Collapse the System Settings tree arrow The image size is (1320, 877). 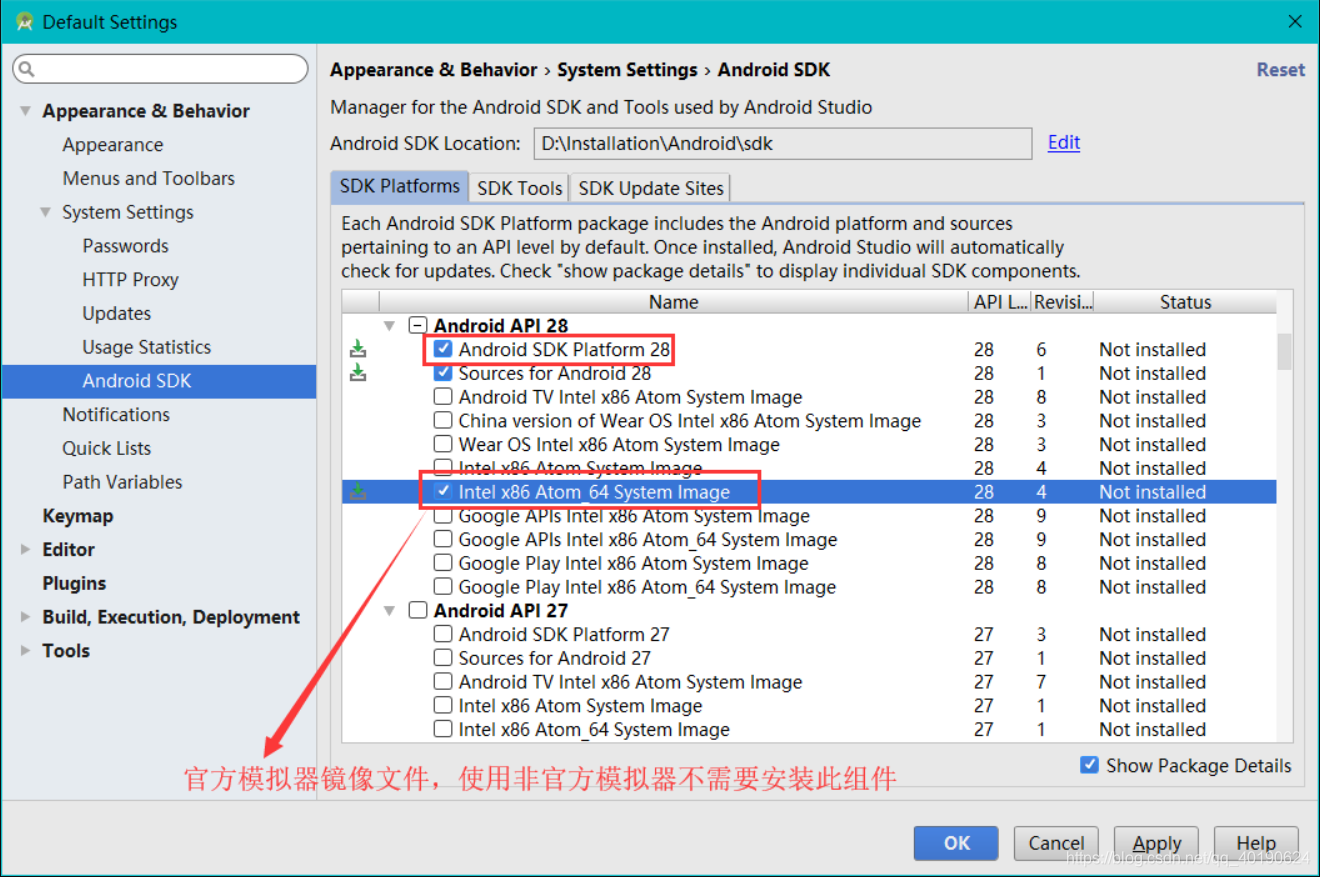tap(45, 212)
